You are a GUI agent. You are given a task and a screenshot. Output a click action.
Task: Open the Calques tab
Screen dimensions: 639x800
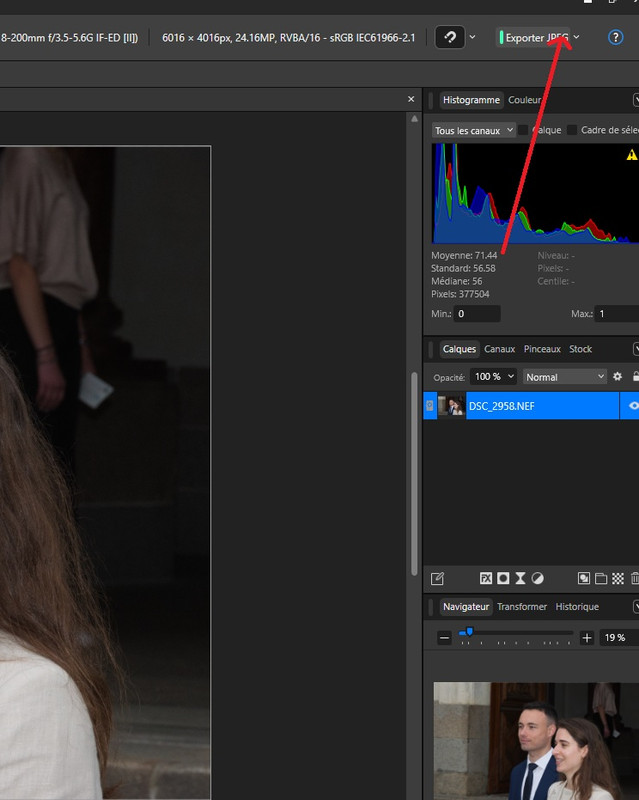459,349
